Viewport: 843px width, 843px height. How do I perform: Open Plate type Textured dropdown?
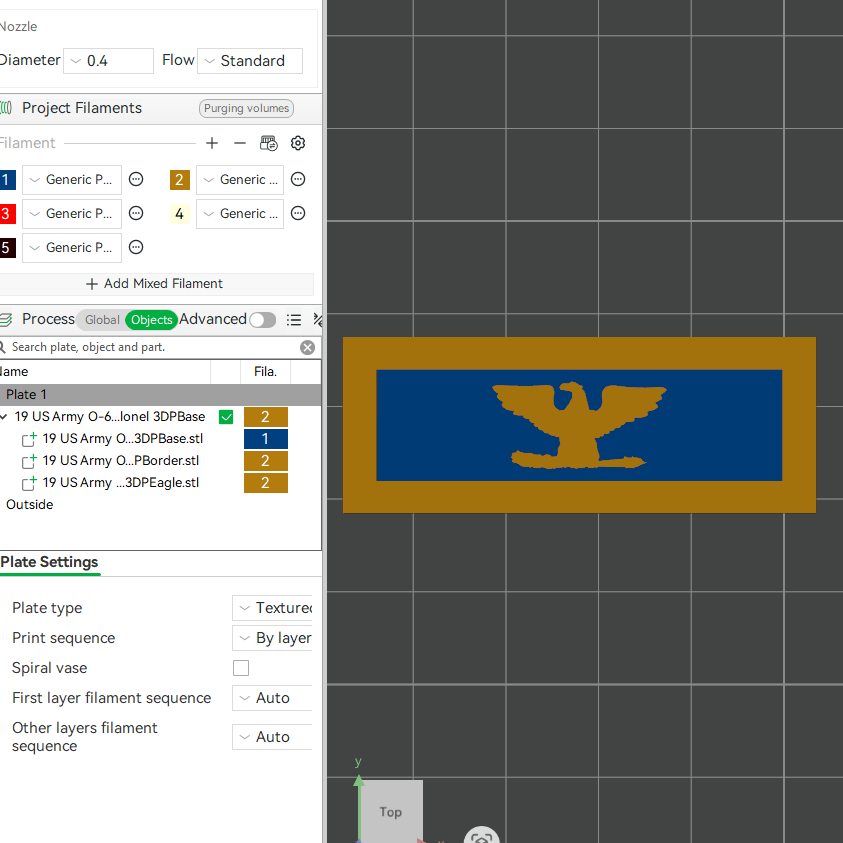coord(273,608)
